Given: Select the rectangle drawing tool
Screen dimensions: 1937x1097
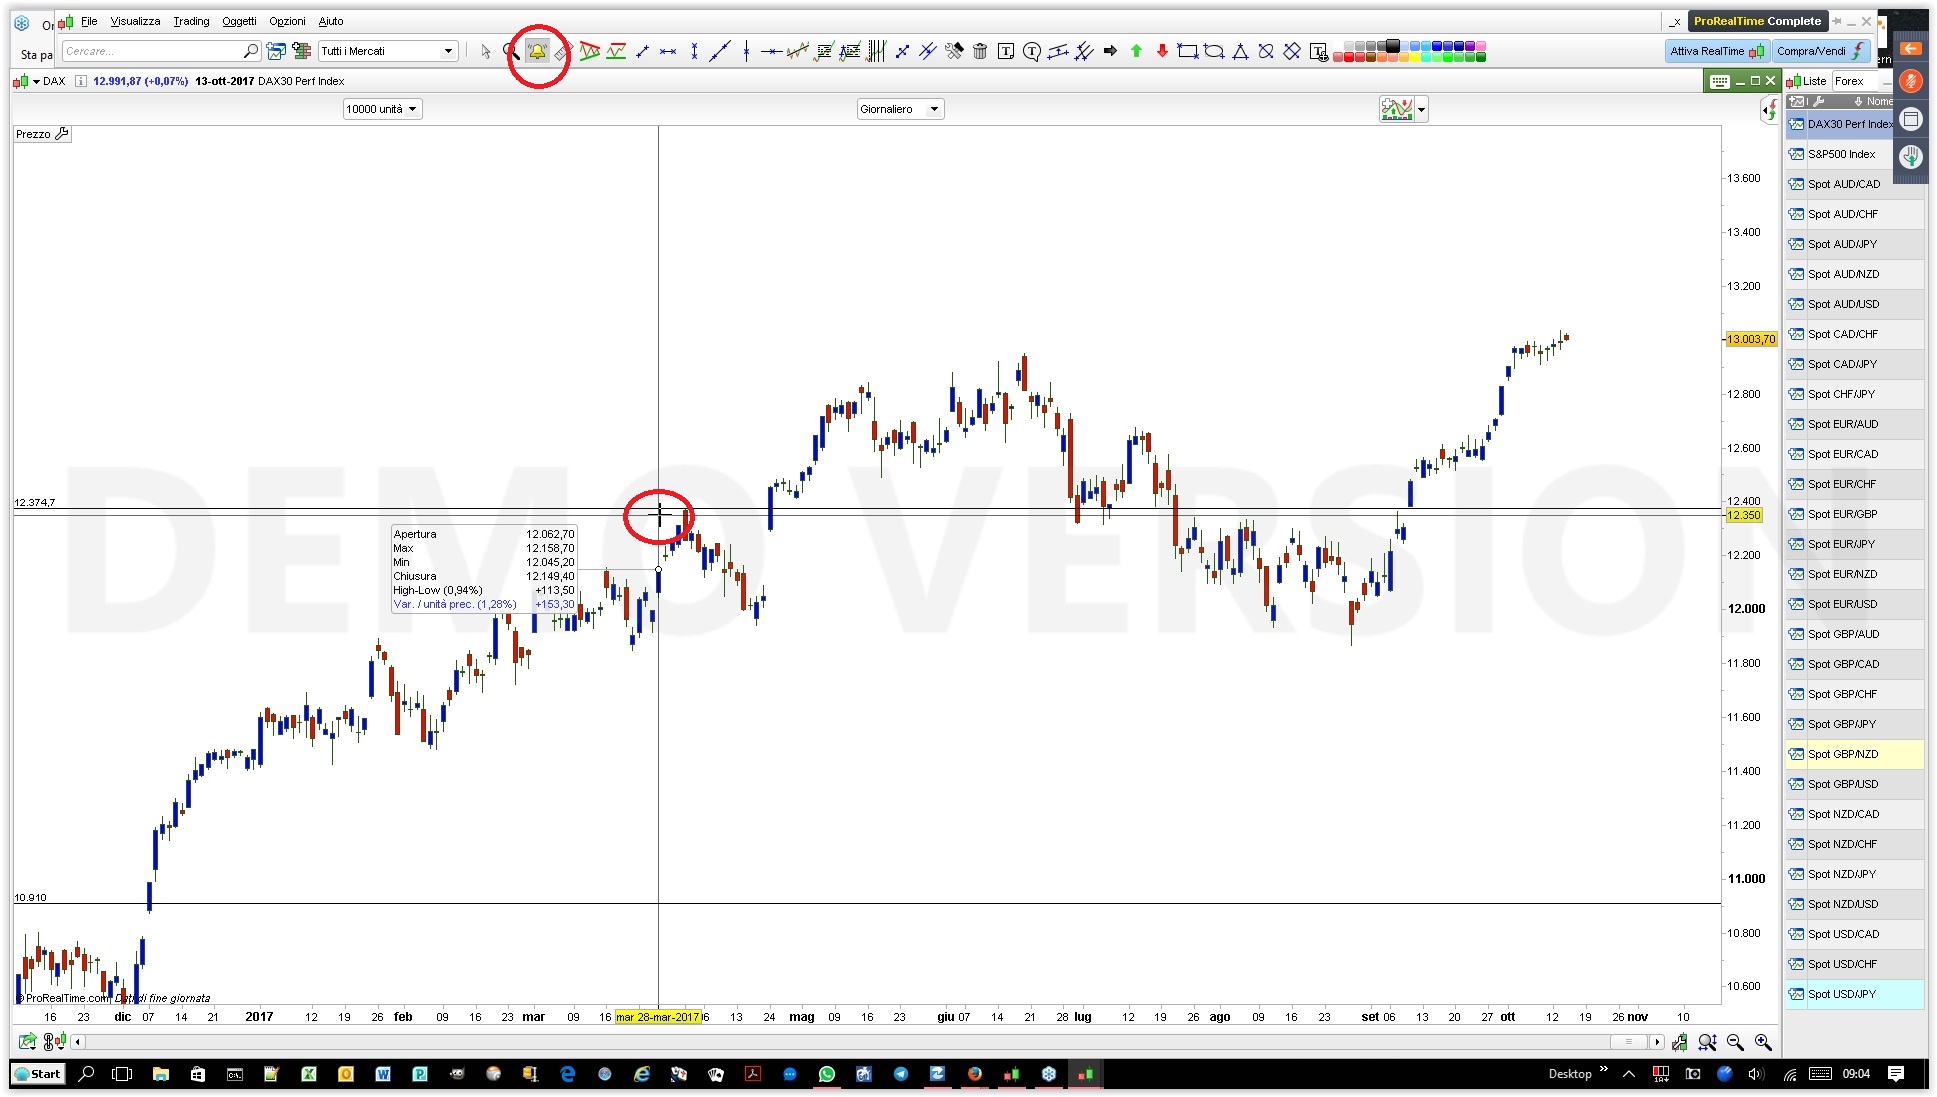Looking at the screenshot, I should [x=1188, y=51].
